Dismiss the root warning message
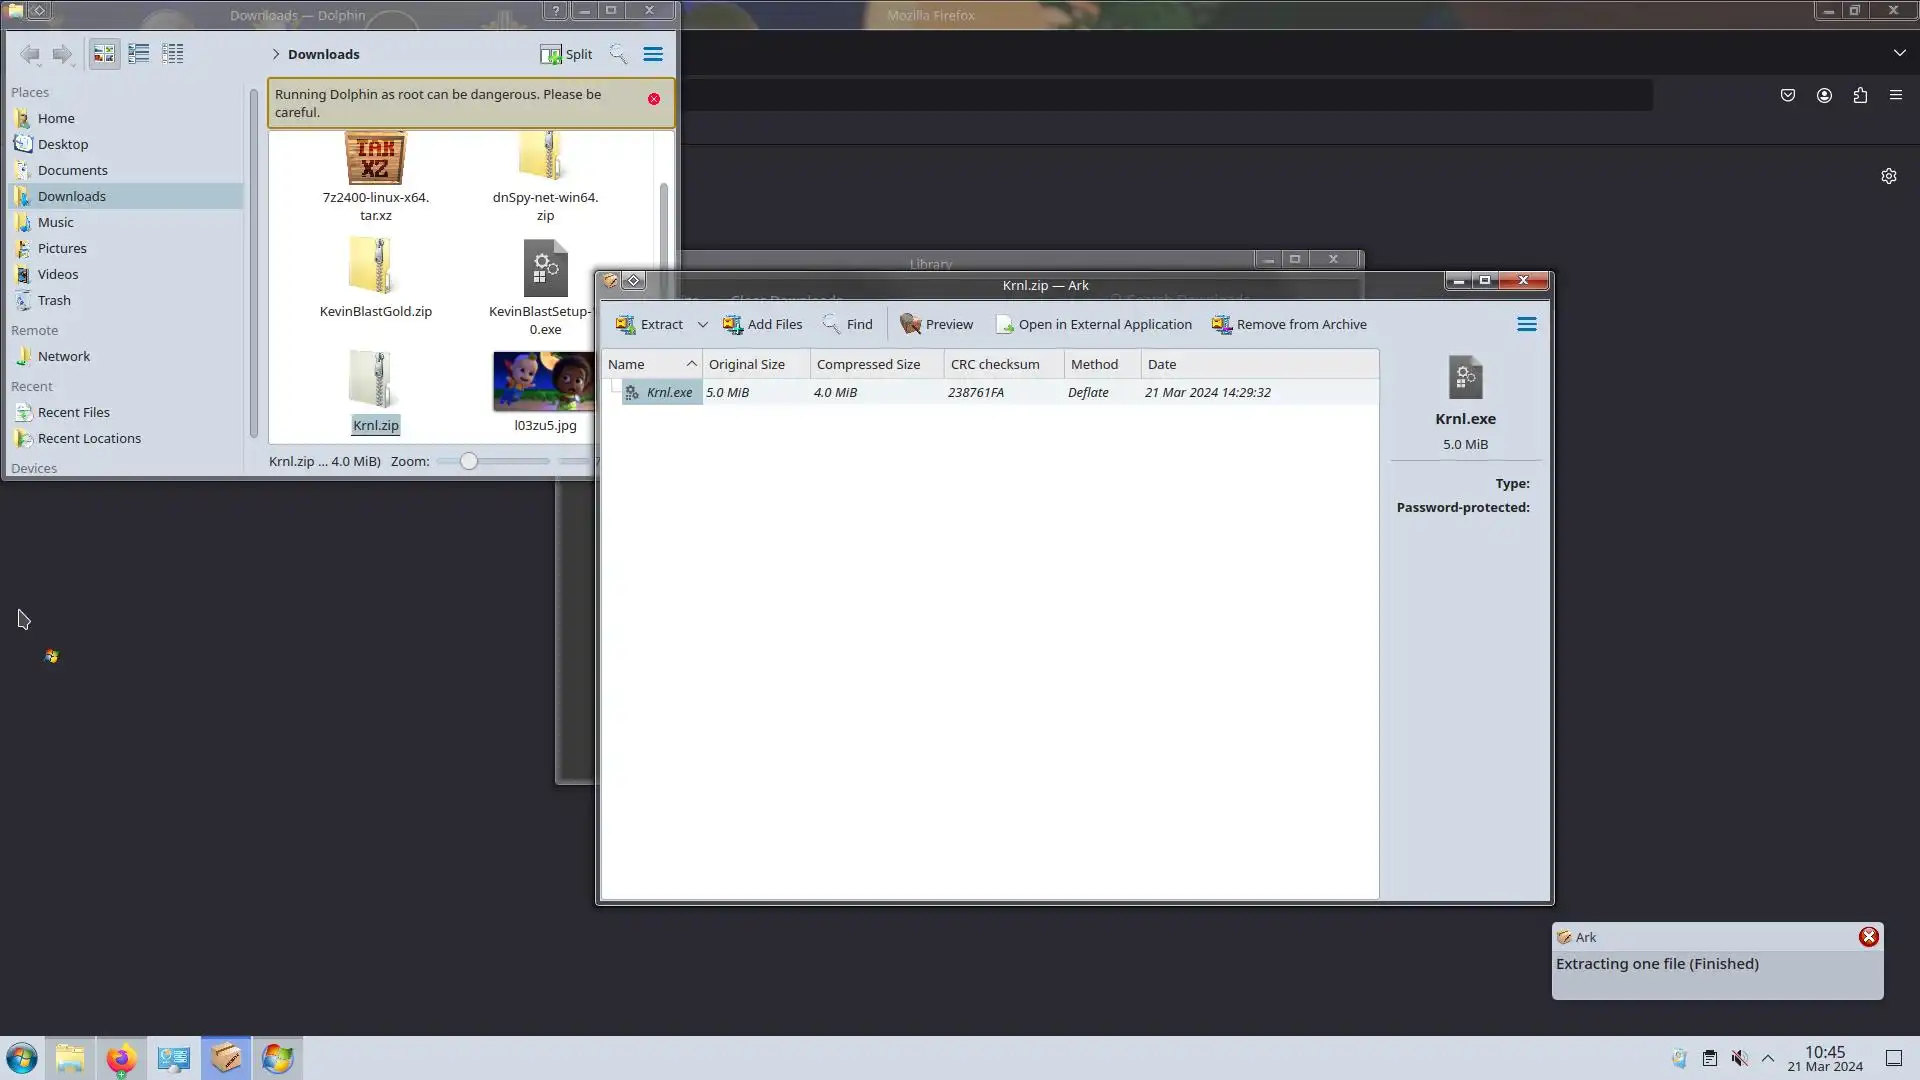Screen dimensions: 1920x1080 654,99
